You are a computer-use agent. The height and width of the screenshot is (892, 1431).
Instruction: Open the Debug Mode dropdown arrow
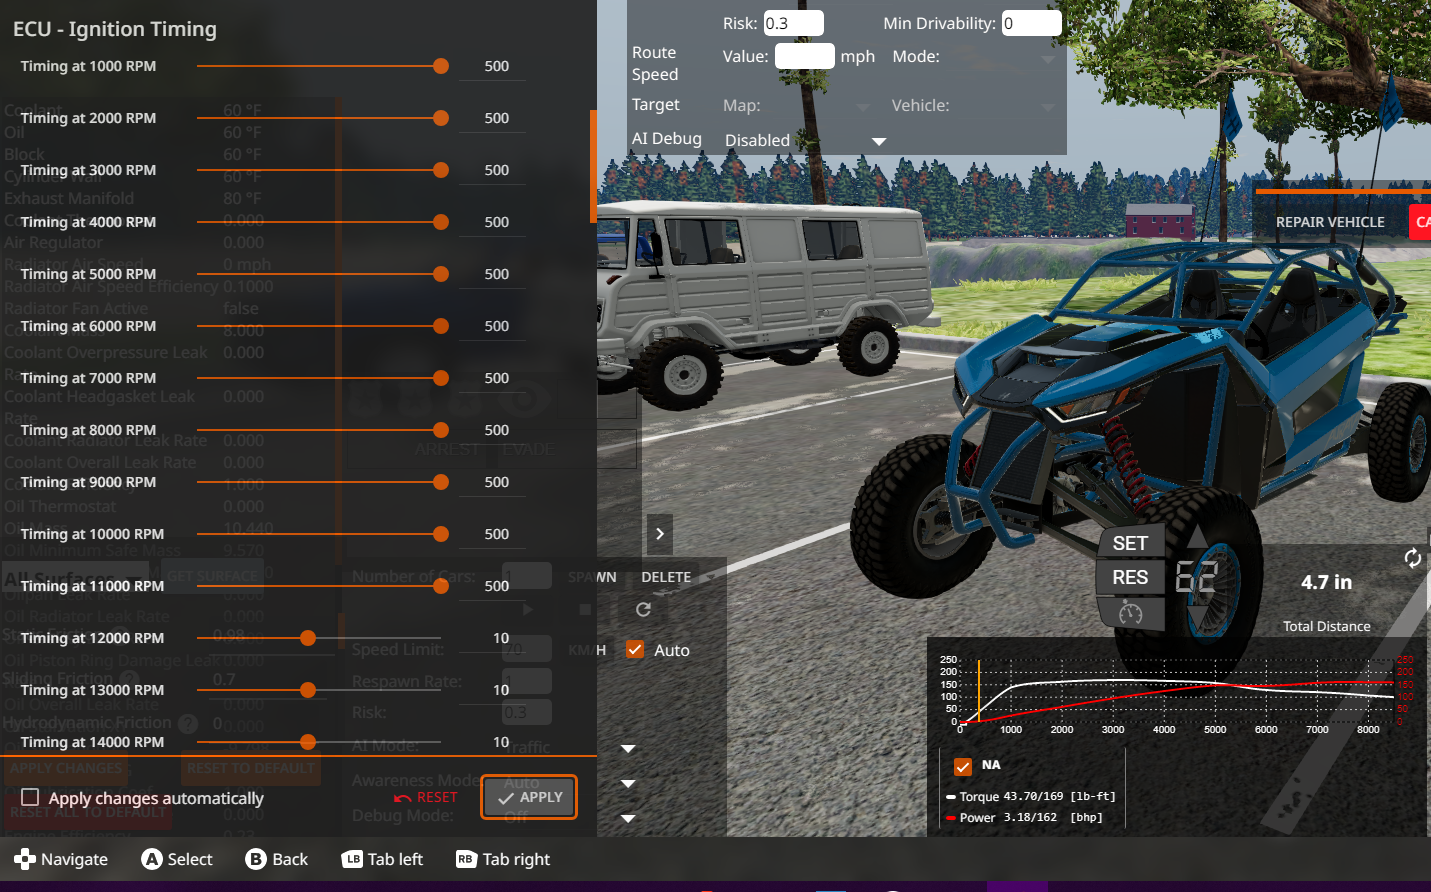(x=628, y=818)
